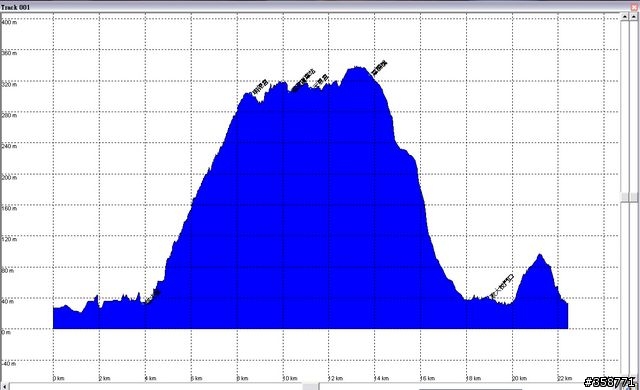
Task: Click the 320 m elevation axis label
Action: coord(9,84)
